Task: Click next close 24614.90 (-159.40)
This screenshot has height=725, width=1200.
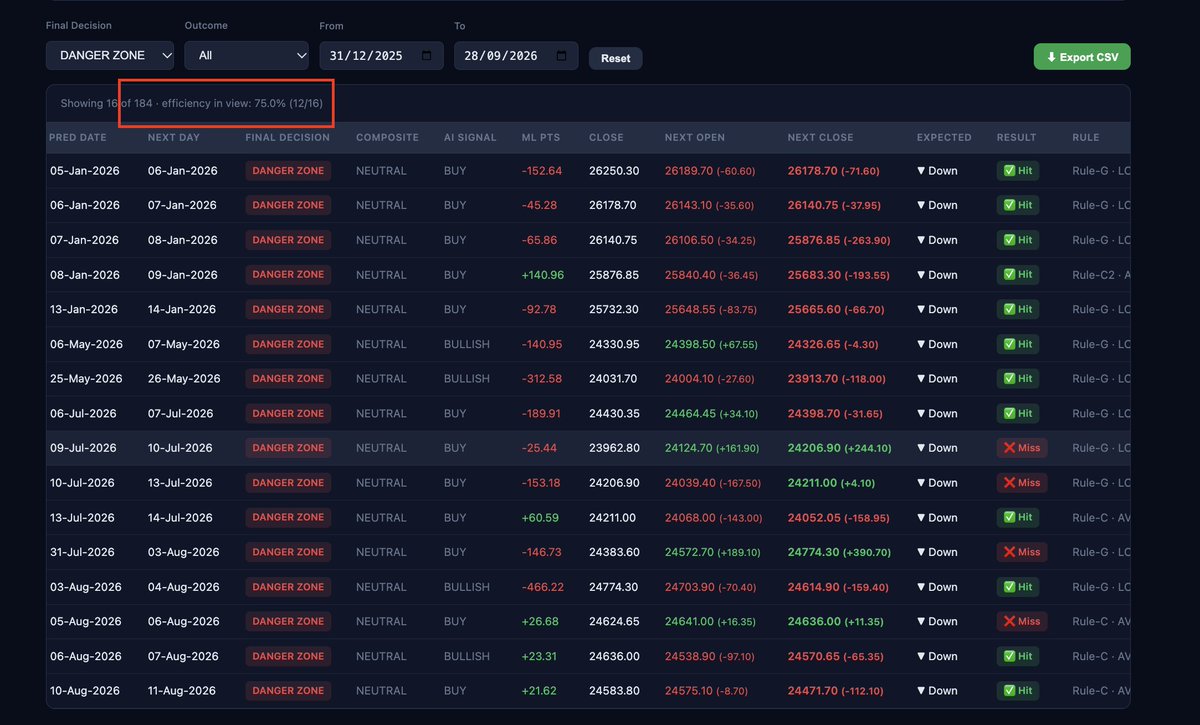Action: coord(838,587)
